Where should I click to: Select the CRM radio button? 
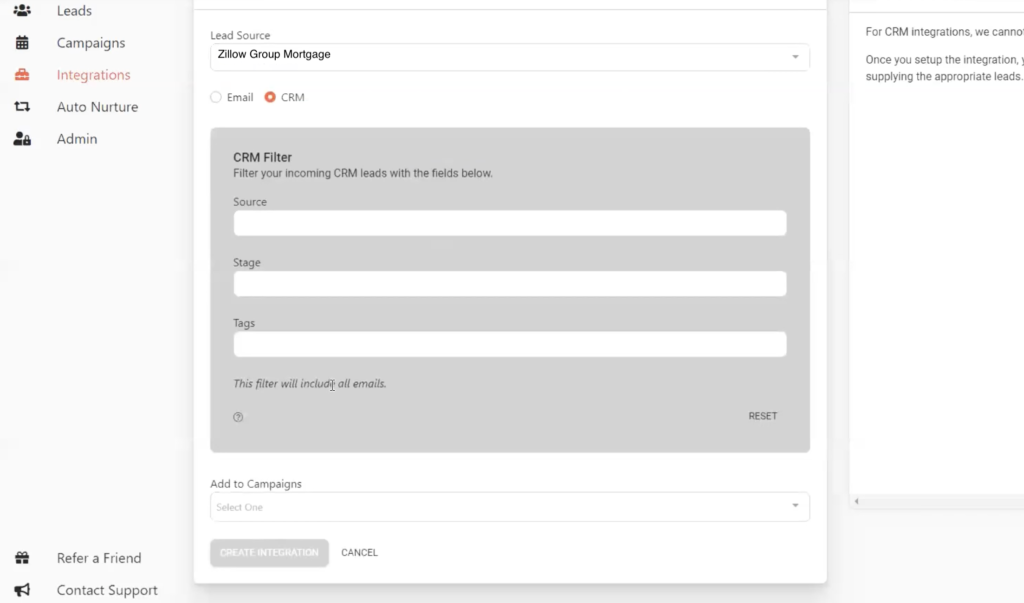point(270,97)
